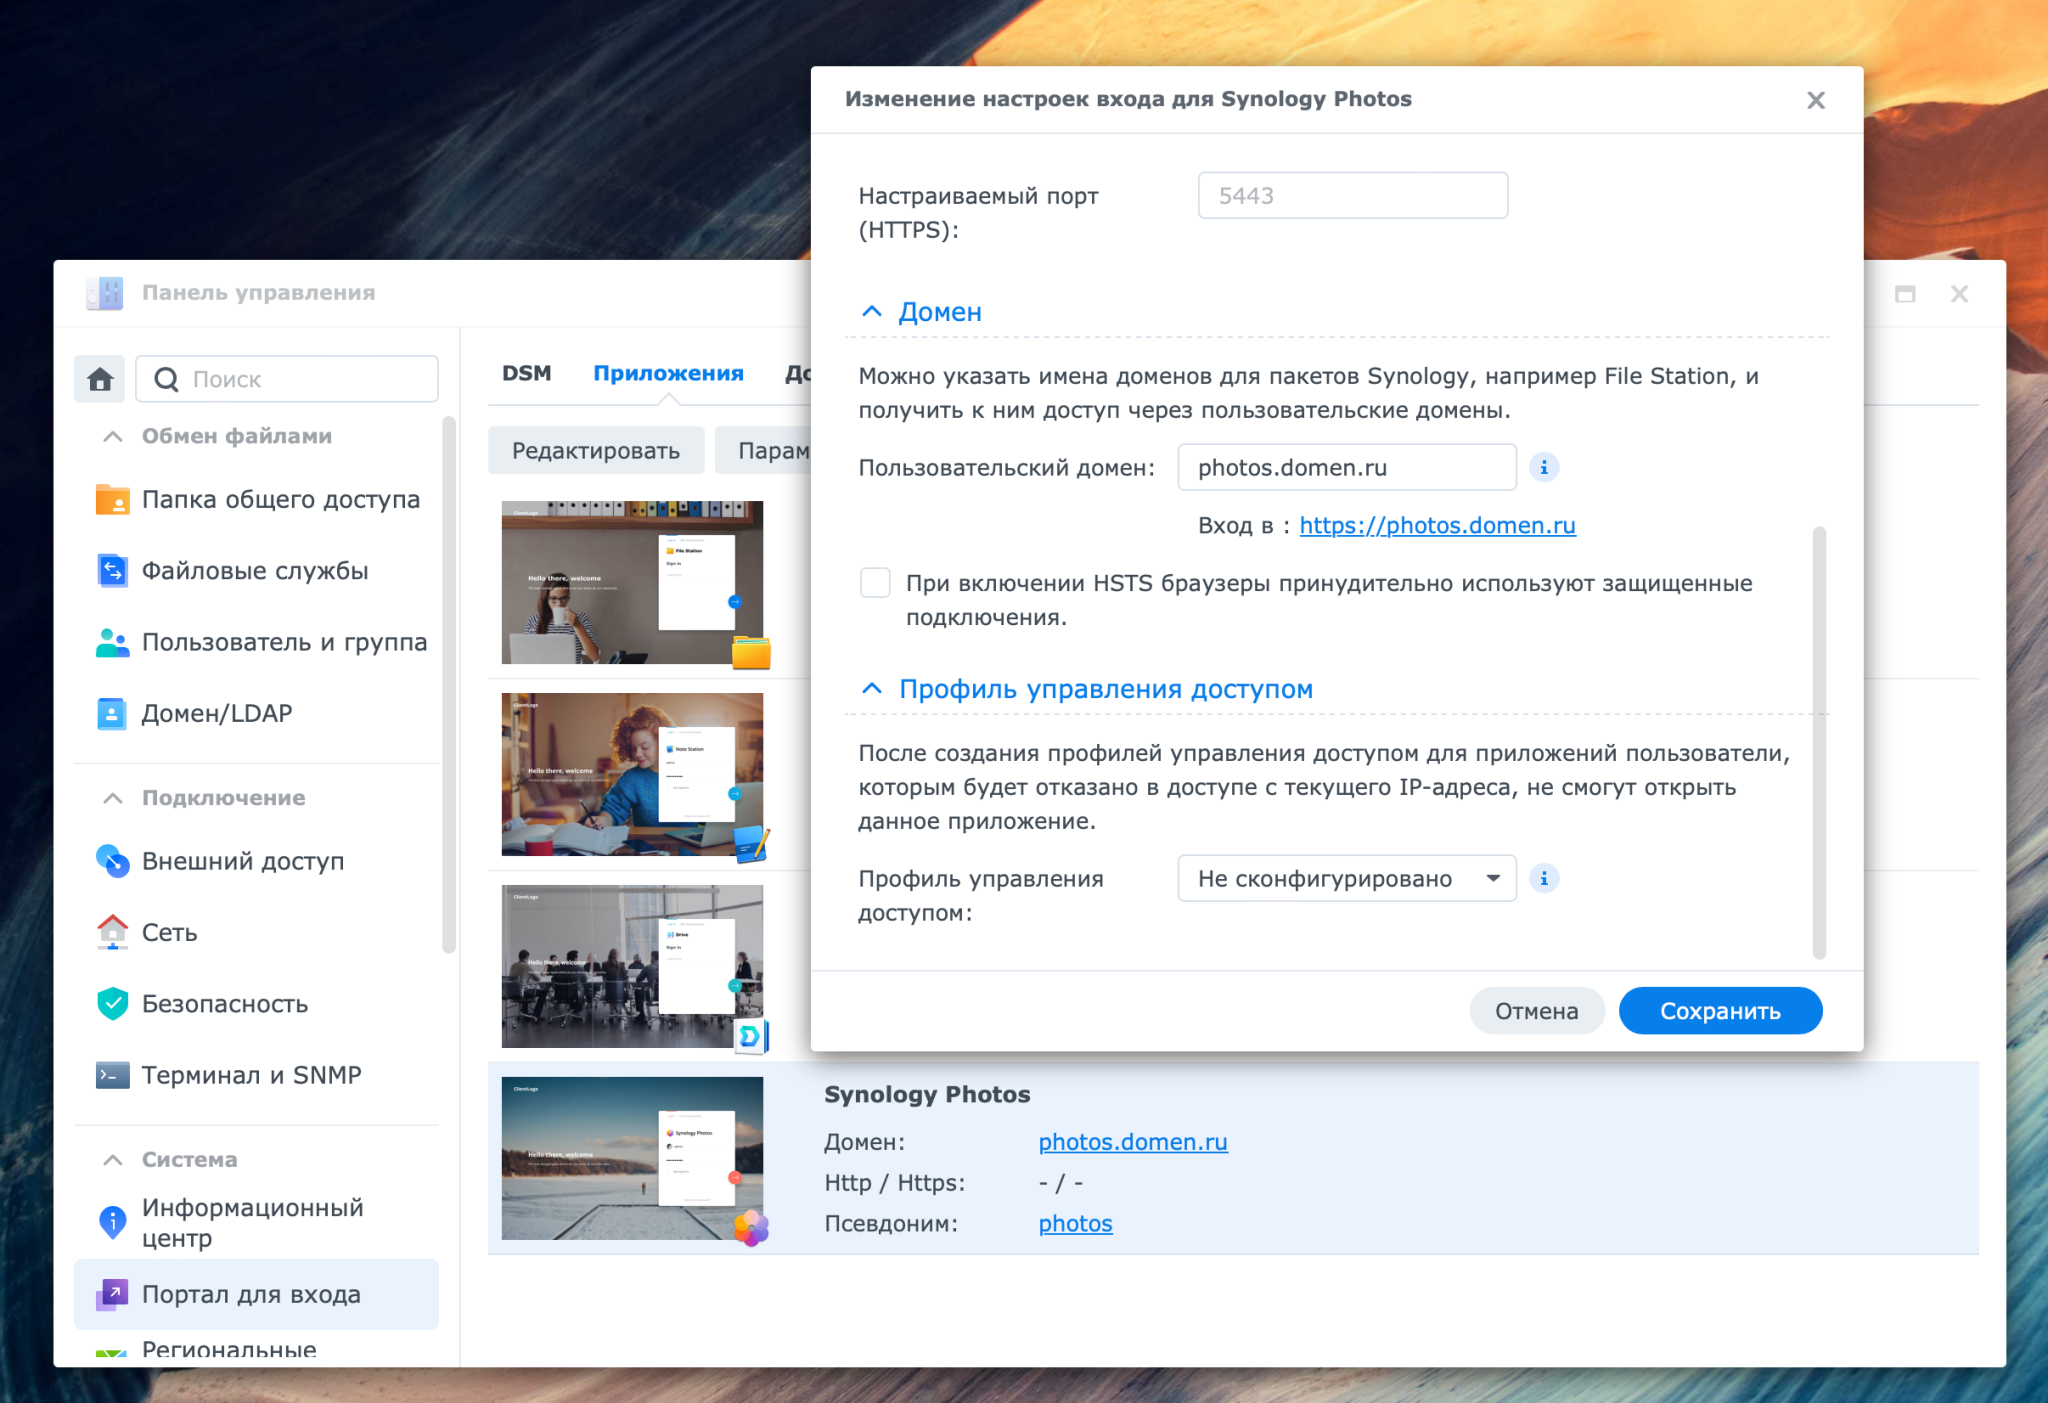Viewport: 2048px width, 1403px height.
Task: Open Внешний доступ icon
Action: [112, 861]
